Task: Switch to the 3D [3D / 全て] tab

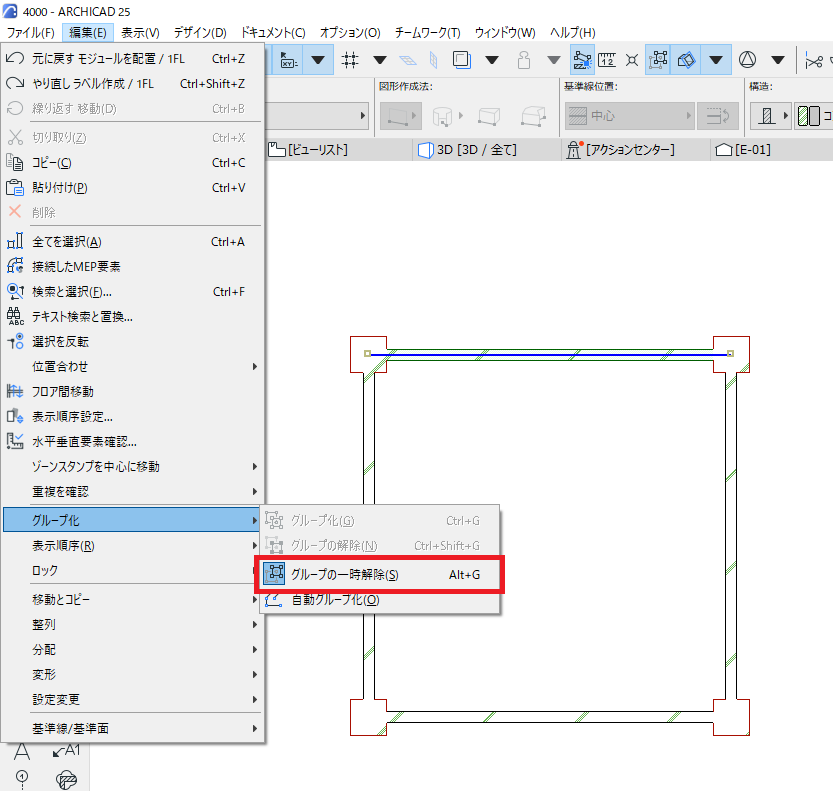Action: (x=468, y=150)
